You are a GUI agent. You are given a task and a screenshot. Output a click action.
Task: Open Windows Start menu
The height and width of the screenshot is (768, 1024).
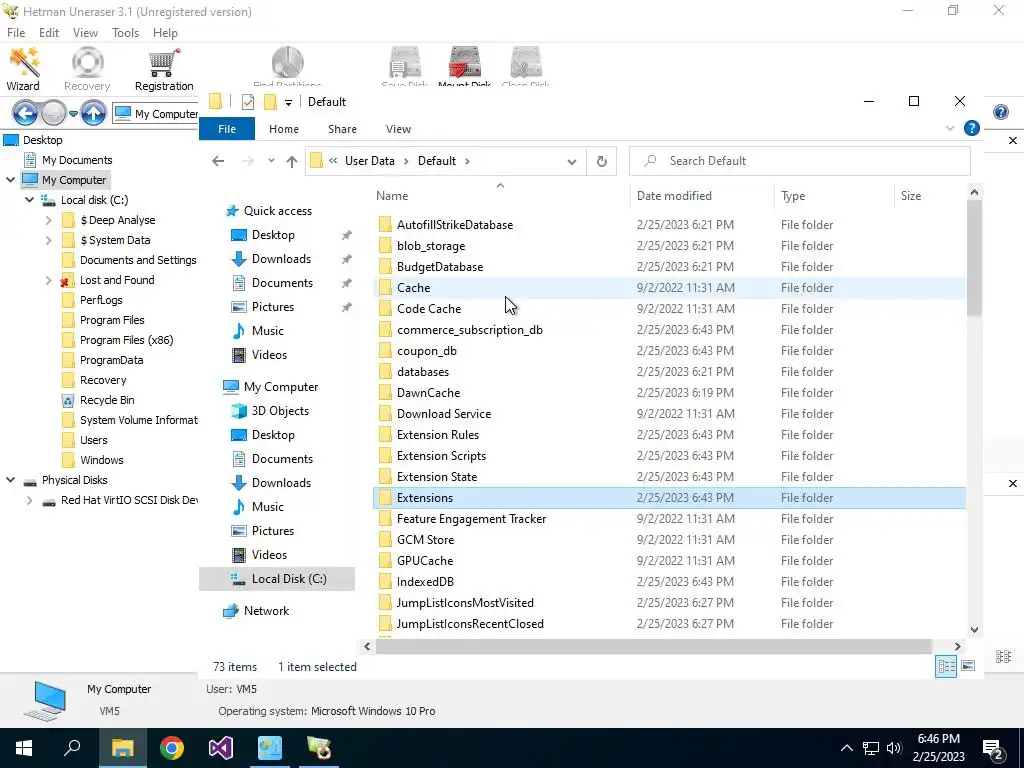(24, 748)
